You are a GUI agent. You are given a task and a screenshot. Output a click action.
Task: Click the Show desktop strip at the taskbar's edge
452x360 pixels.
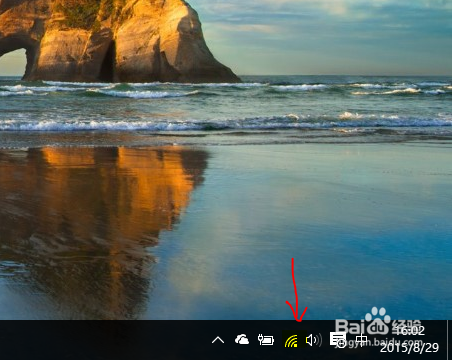tap(449, 340)
